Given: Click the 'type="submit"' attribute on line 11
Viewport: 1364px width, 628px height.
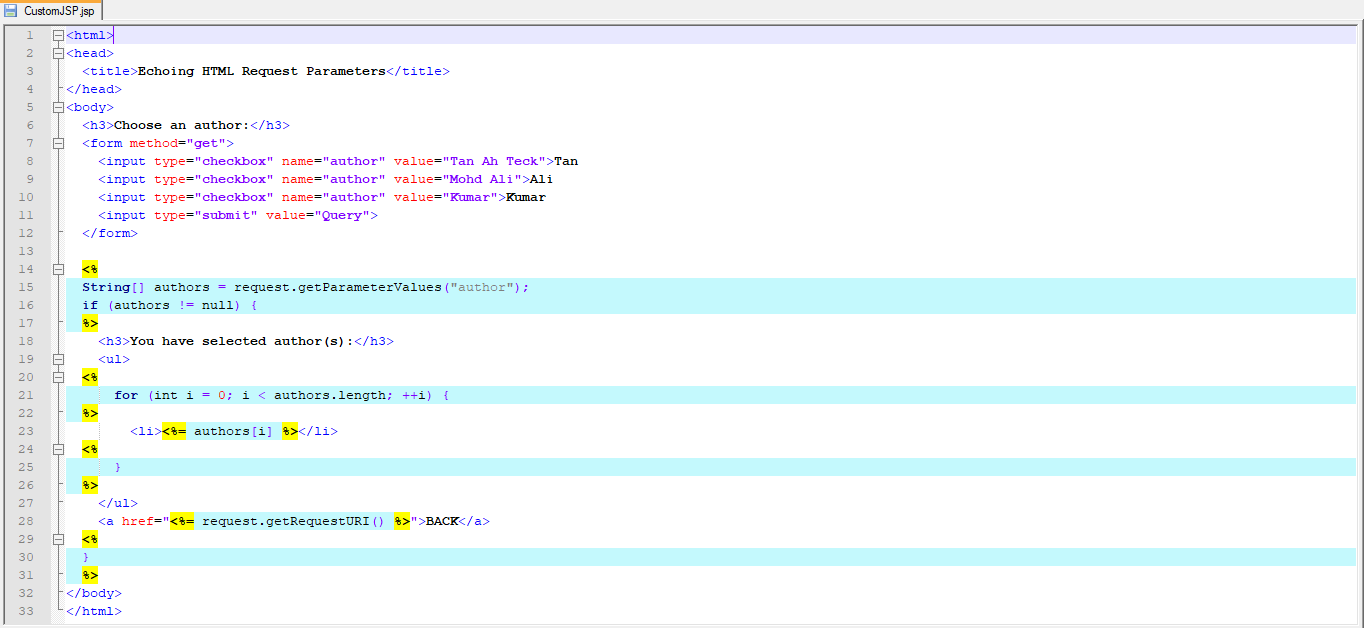Looking at the screenshot, I should tap(206, 215).
